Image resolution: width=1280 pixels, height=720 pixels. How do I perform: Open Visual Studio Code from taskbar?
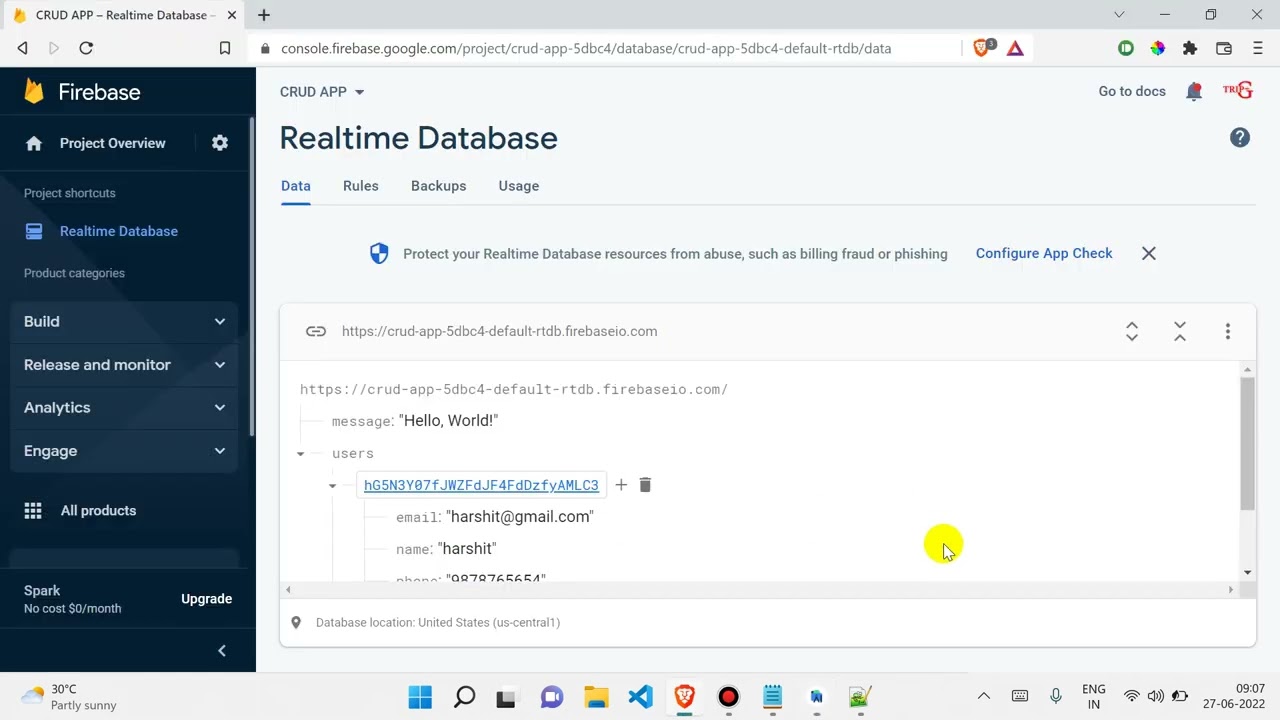click(641, 697)
